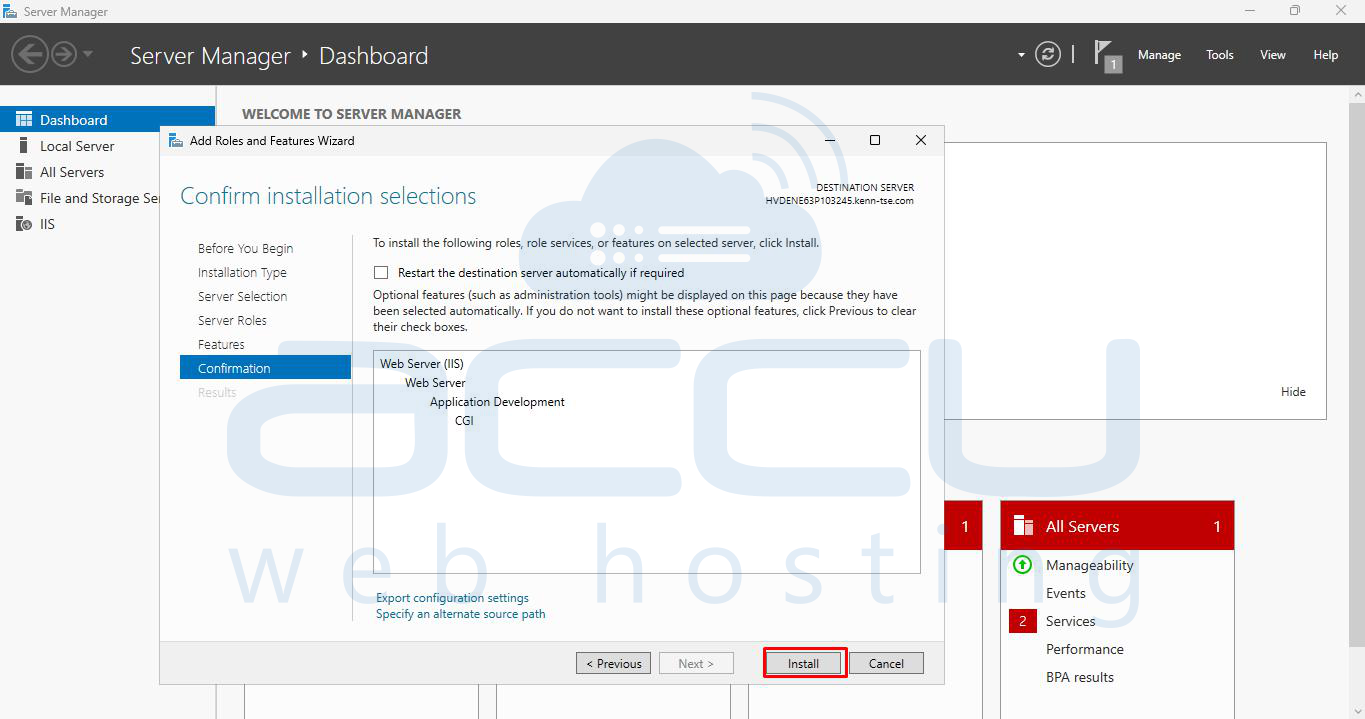Open the notifications flag icon
This screenshot has height=719, width=1365.
[x=1104, y=54]
